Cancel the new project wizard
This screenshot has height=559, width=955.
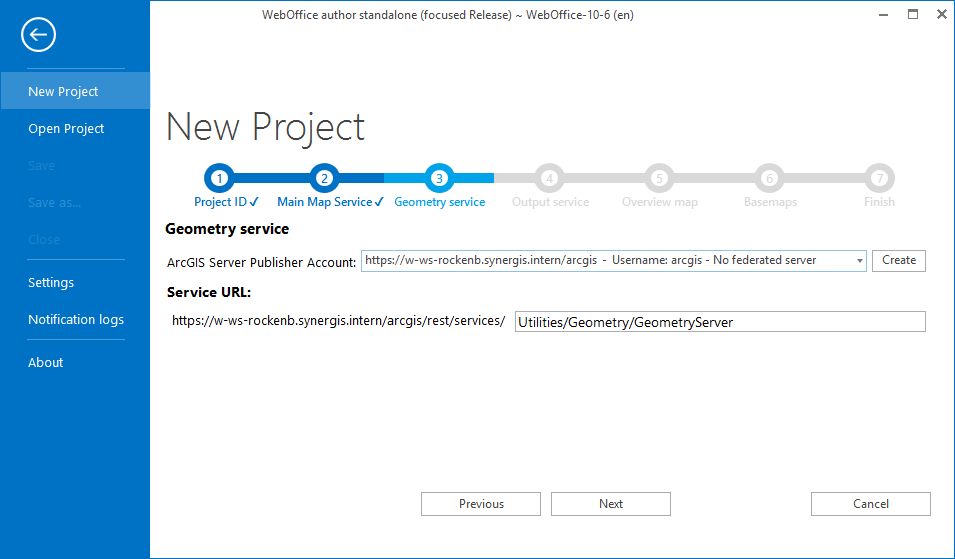tap(871, 504)
